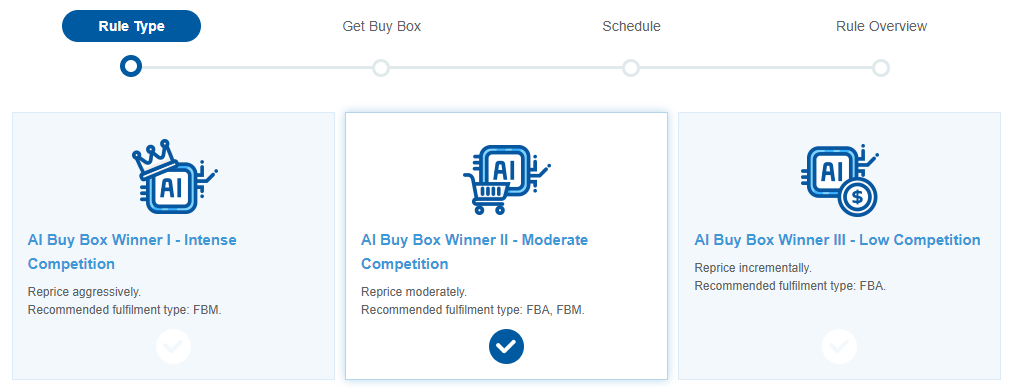Click the 'Reprice incrementally' description text
1013x387 pixels.
(753, 267)
